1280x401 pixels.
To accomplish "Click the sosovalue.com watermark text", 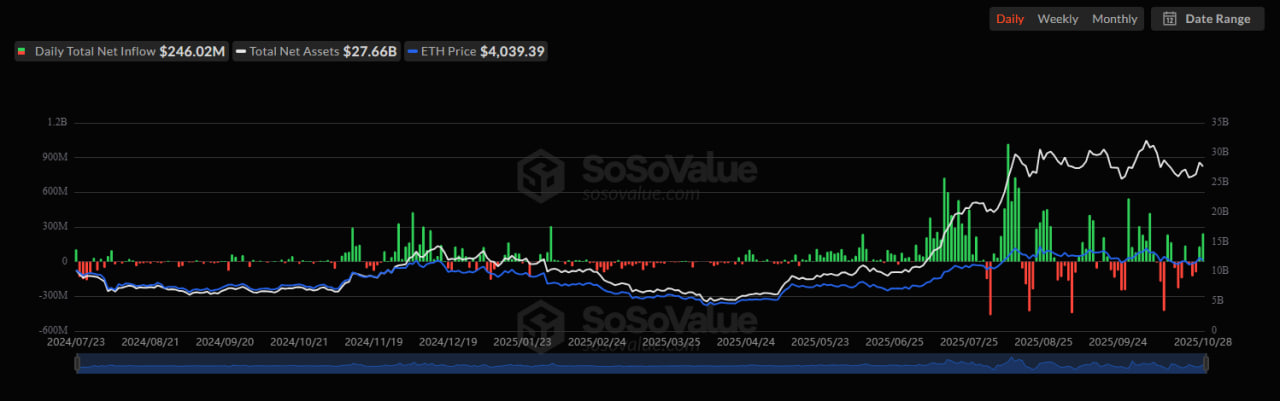I will [640, 194].
